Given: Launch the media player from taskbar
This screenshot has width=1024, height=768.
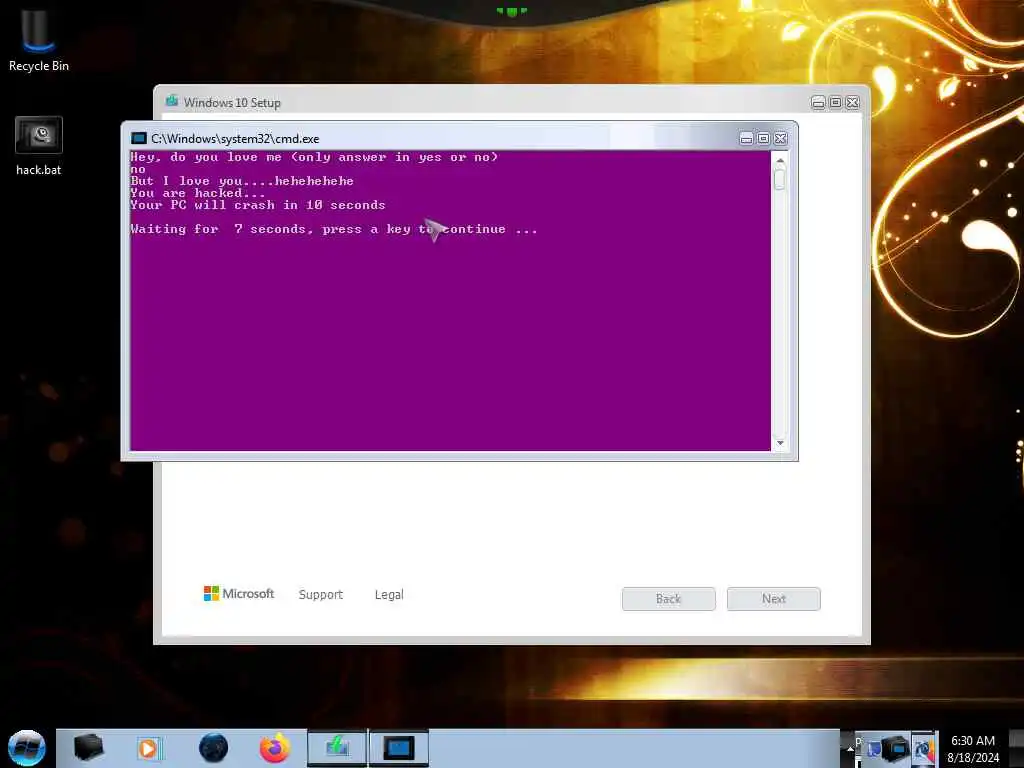Looking at the screenshot, I should tap(149, 748).
